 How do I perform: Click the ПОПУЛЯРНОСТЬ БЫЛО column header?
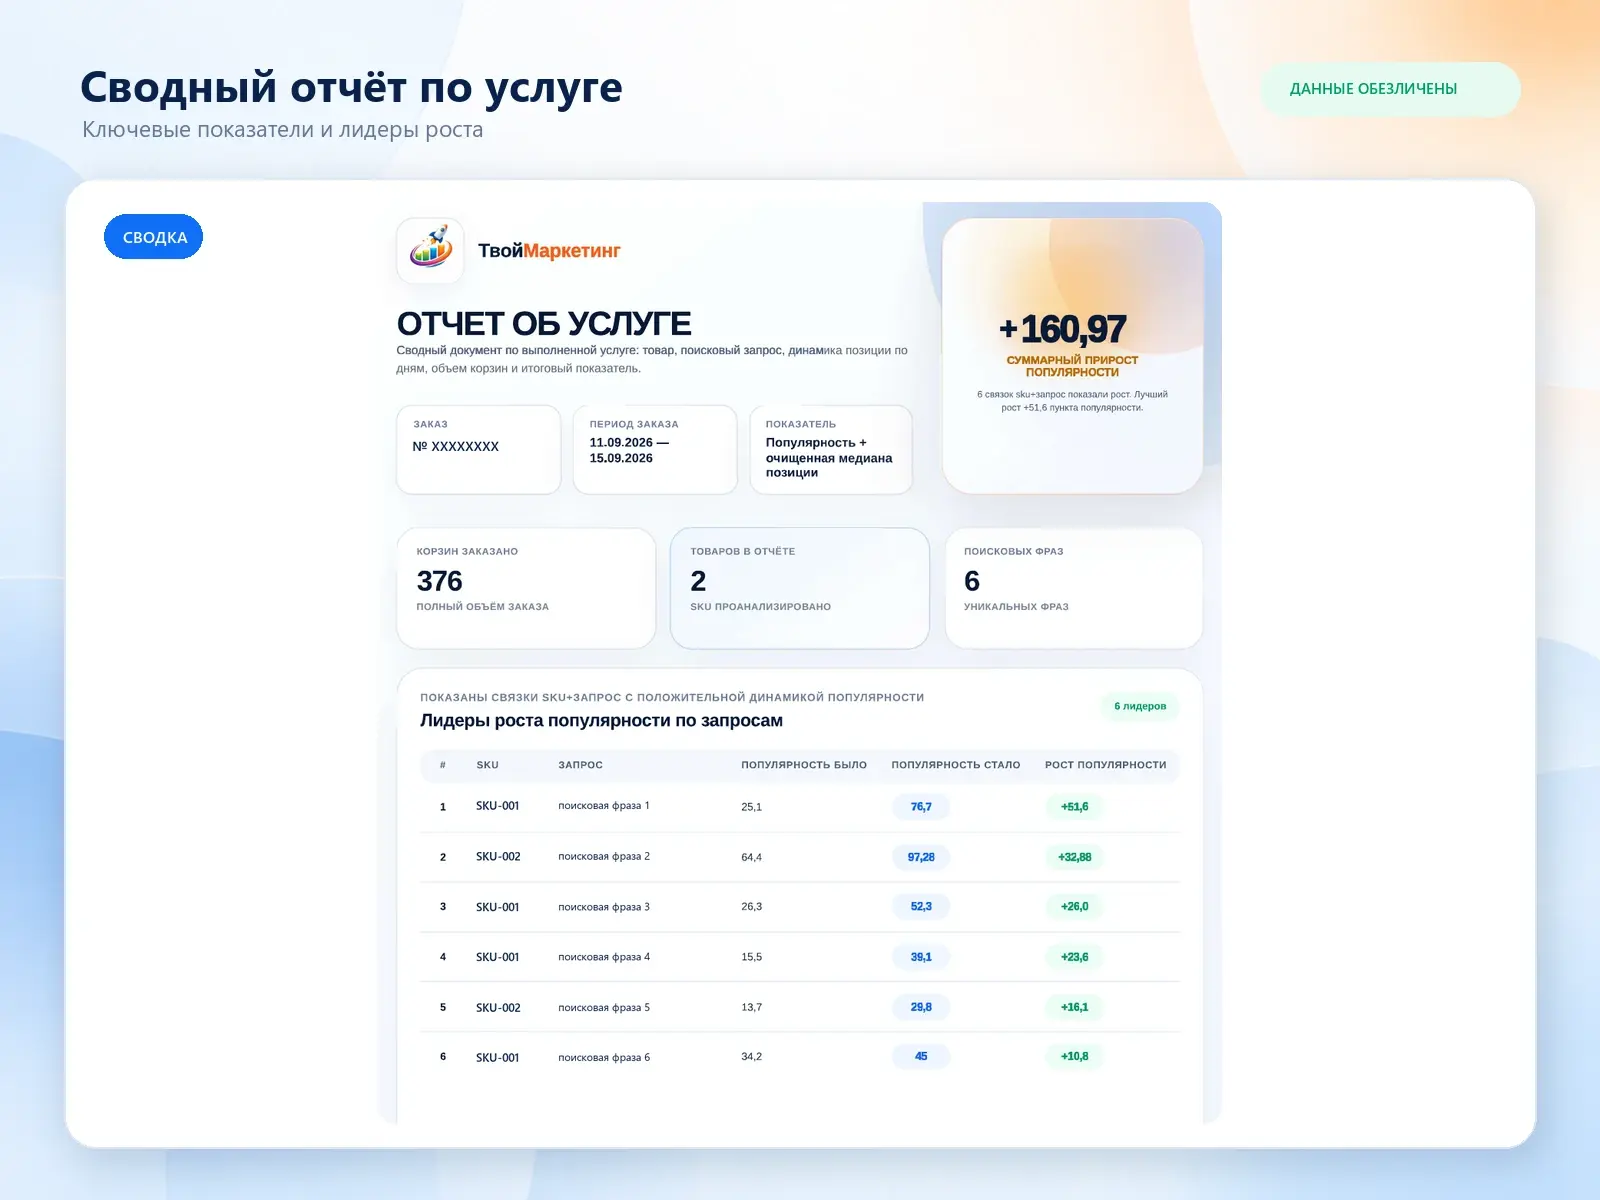pyautogui.click(x=804, y=765)
